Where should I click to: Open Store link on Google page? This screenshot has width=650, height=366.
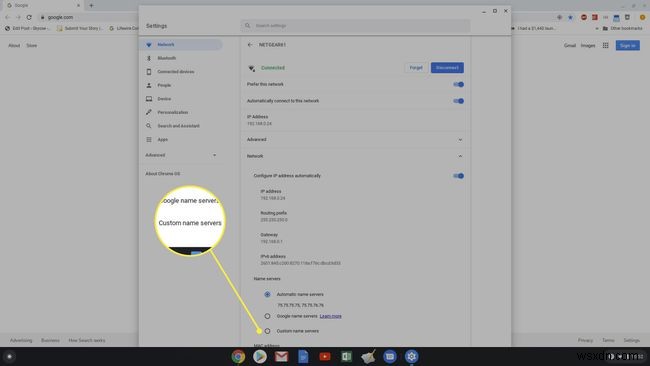32,46
